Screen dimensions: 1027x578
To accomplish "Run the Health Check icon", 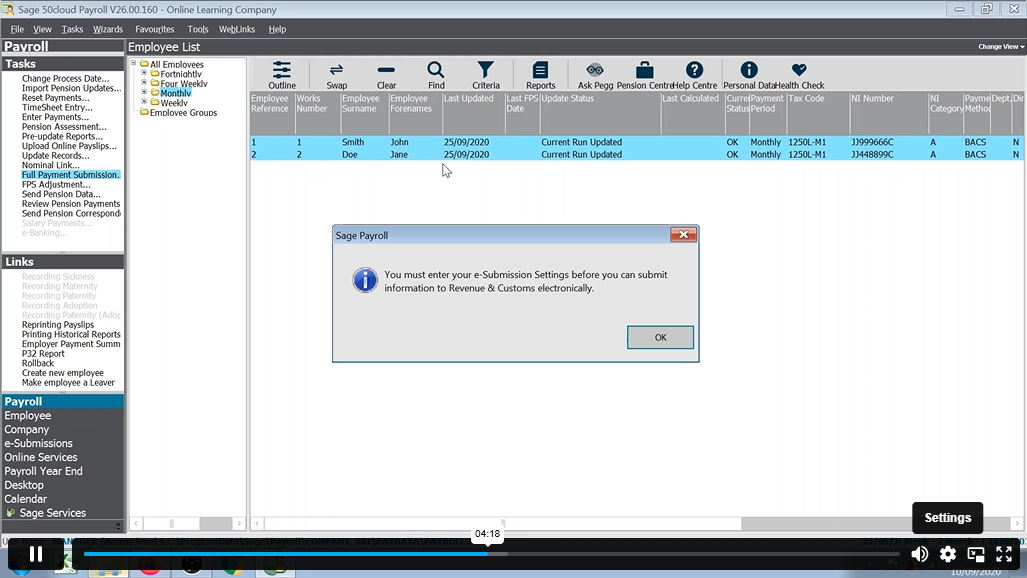I will (799, 70).
